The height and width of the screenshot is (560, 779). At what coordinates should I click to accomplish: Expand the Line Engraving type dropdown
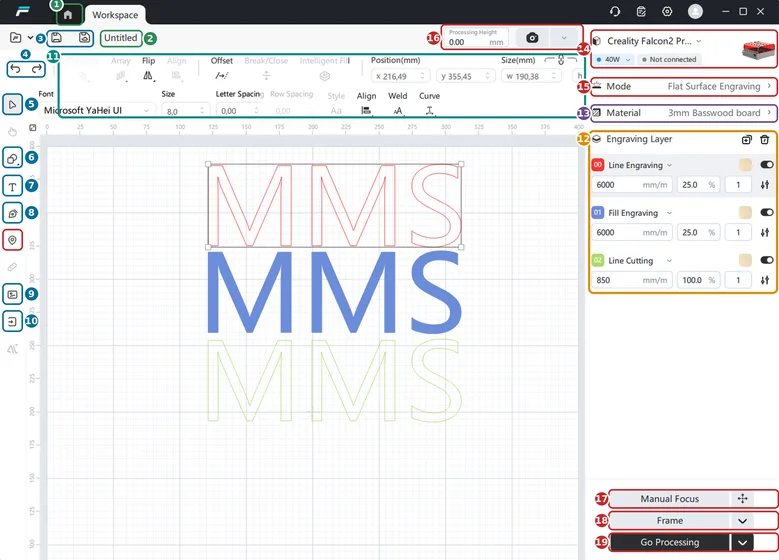click(x=669, y=165)
